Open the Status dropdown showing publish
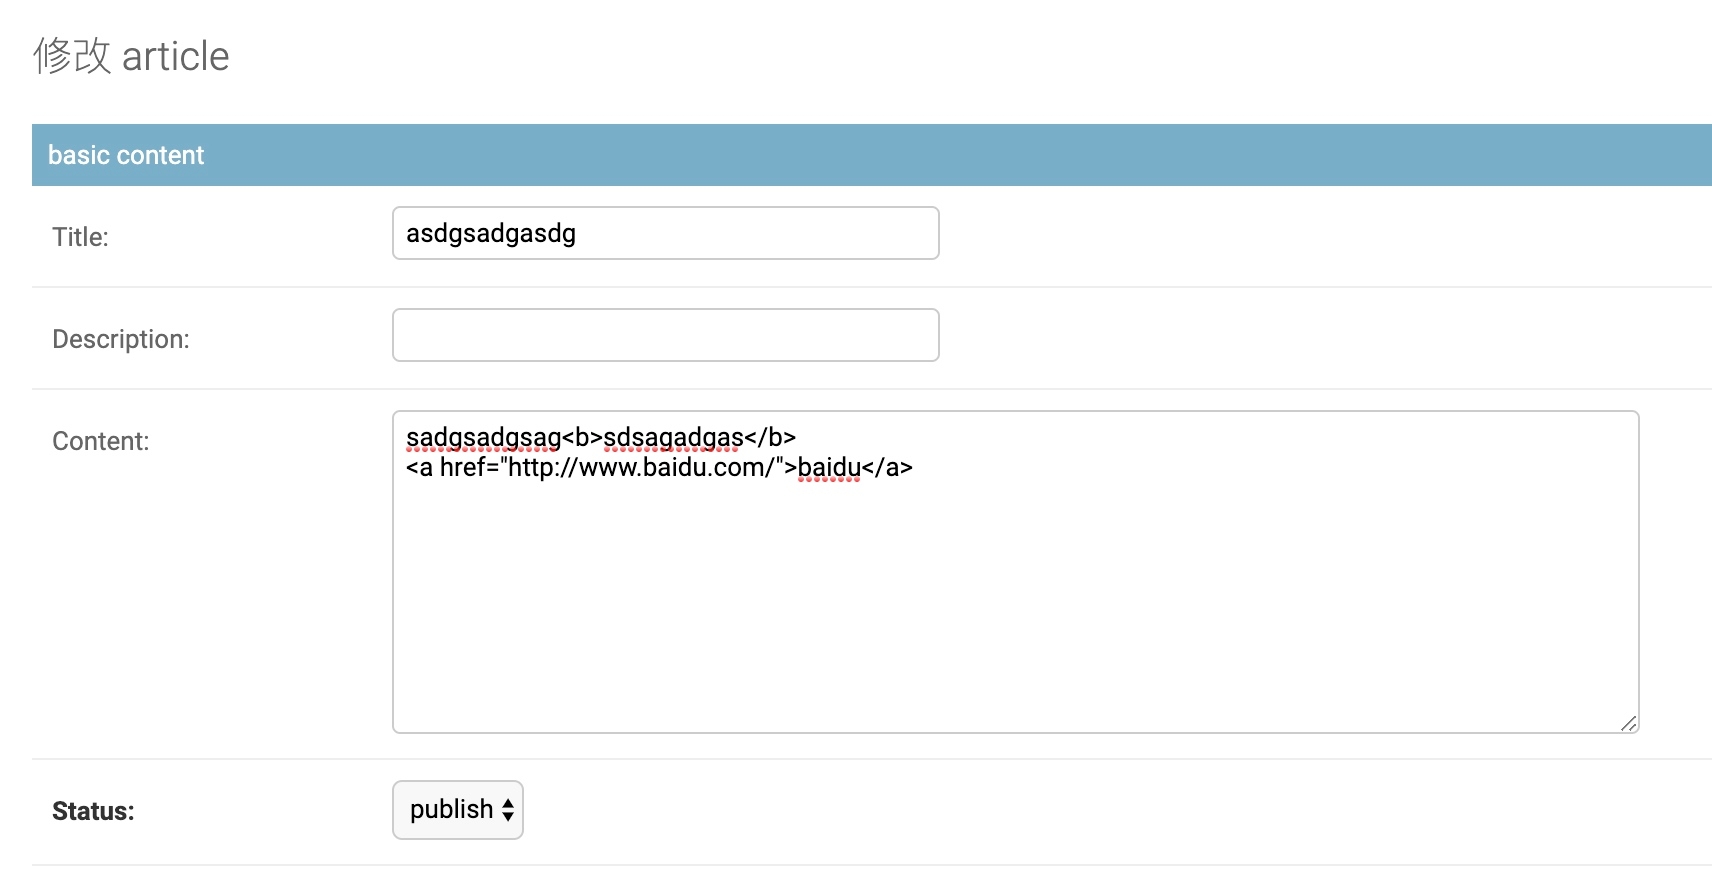The height and width of the screenshot is (880, 1712). tap(457, 810)
